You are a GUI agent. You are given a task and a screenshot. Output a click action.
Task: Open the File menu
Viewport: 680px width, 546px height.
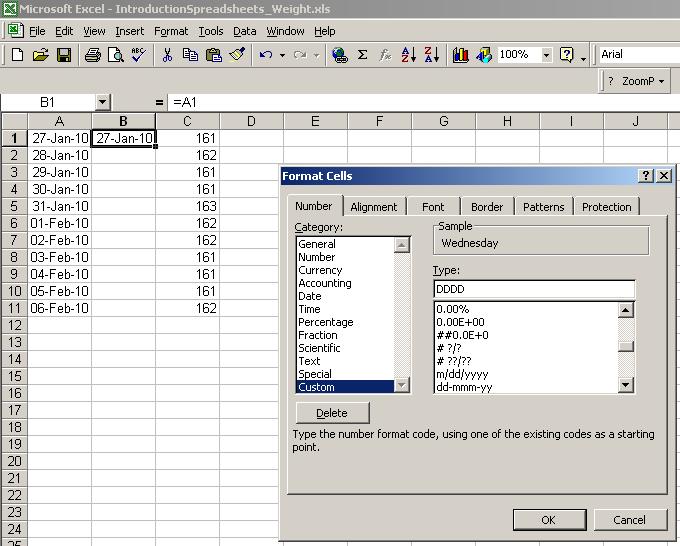[37, 31]
